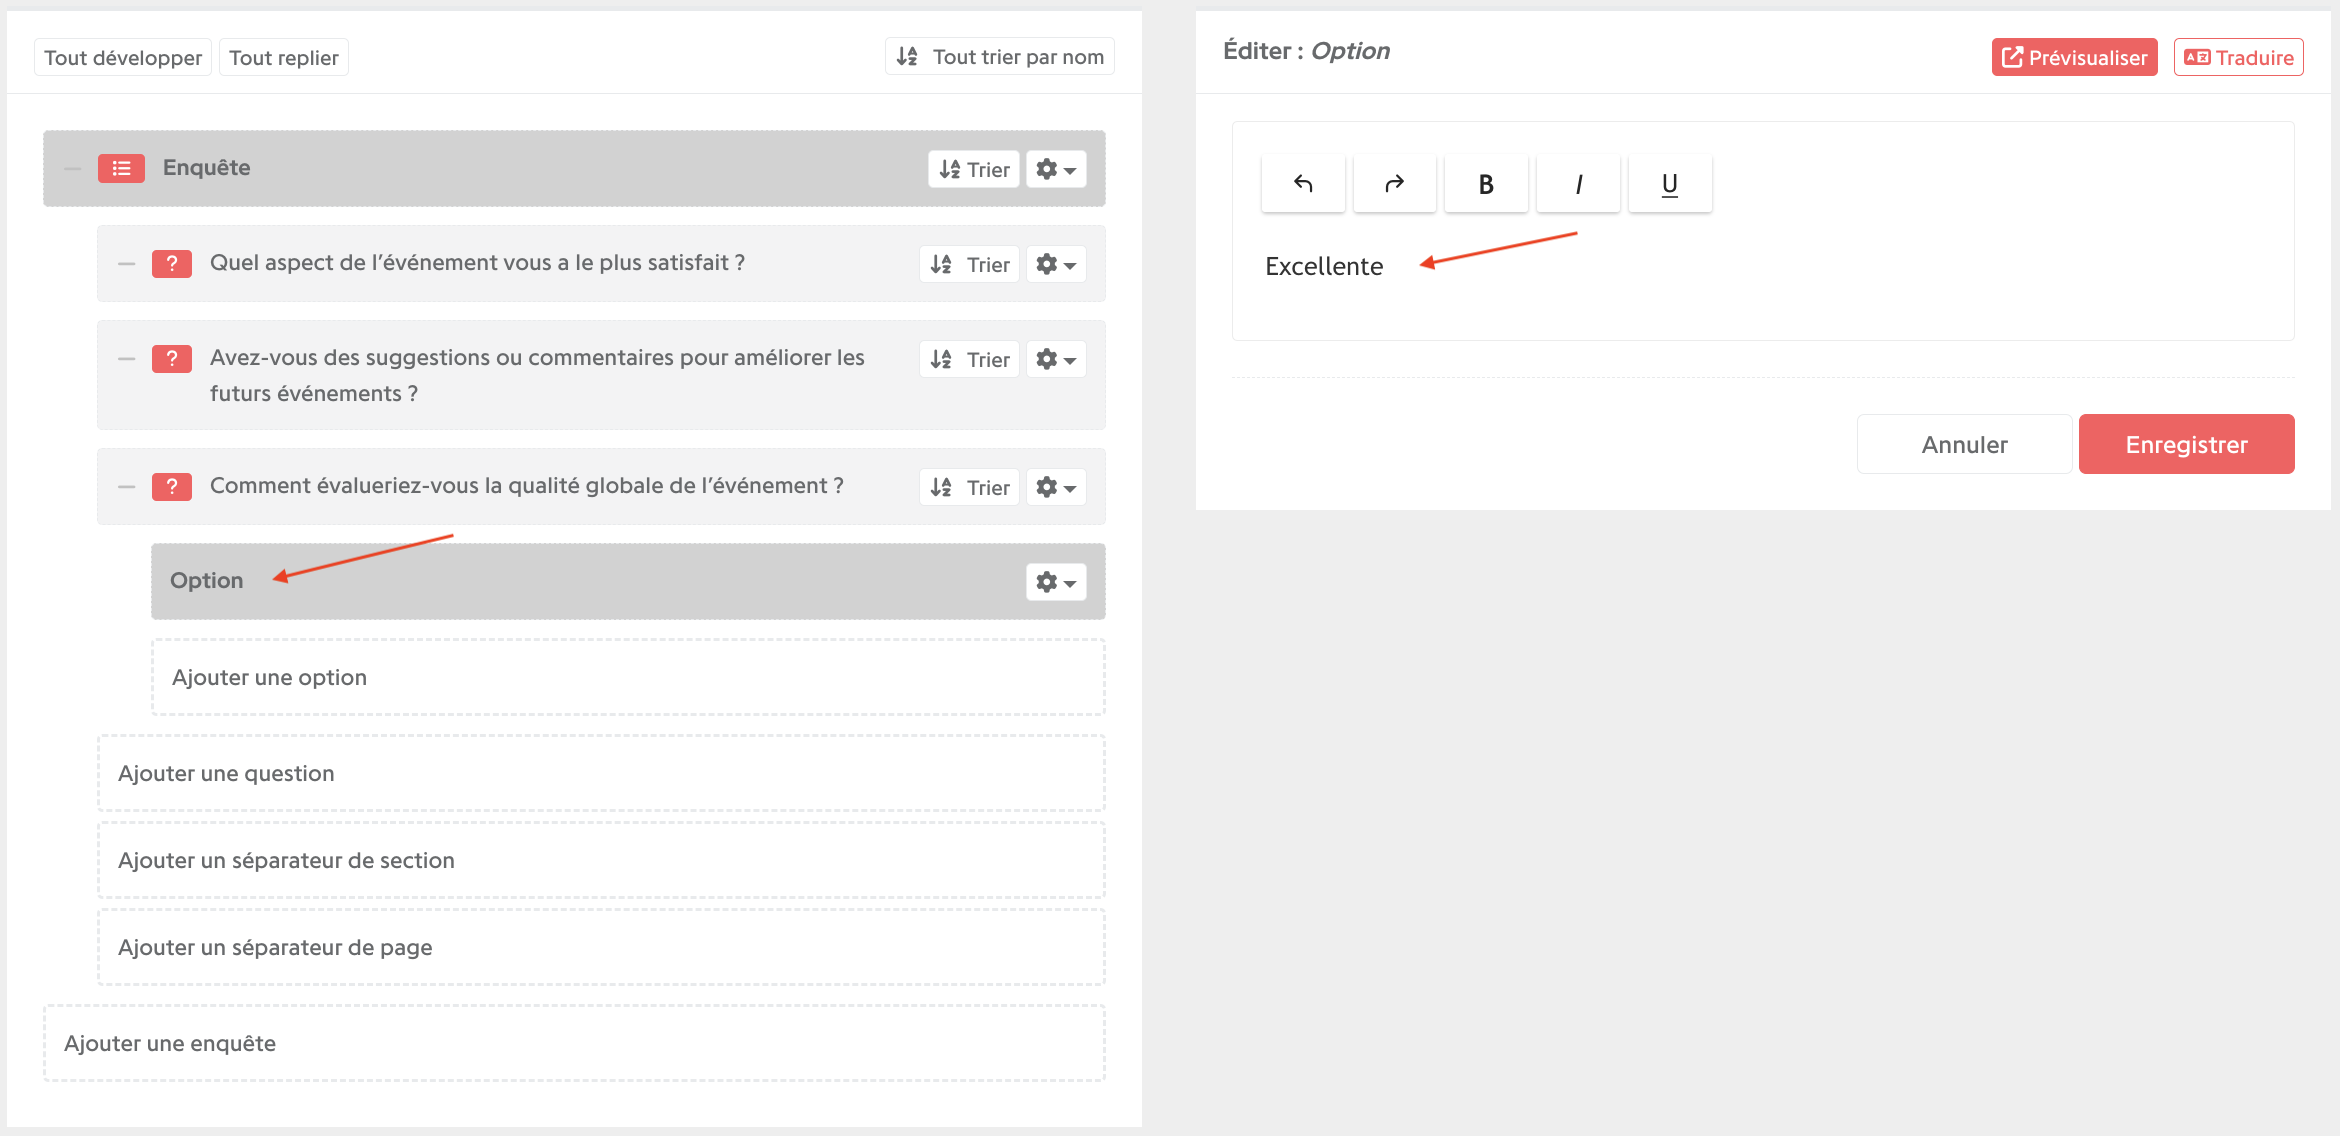Viewport: 2340px width, 1136px height.
Task: Select 'Quel aspect de l'événement vous a le plus satisfait ?'
Action: pyautogui.click(x=477, y=263)
